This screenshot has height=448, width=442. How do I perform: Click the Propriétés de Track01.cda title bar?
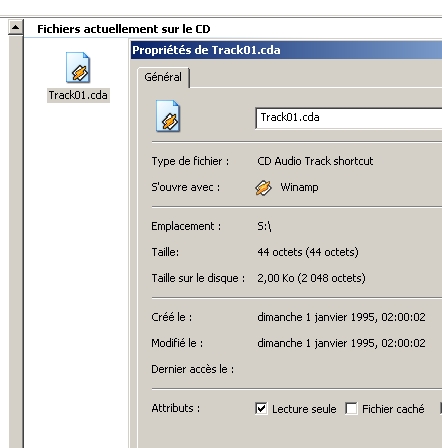click(x=286, y=50)
